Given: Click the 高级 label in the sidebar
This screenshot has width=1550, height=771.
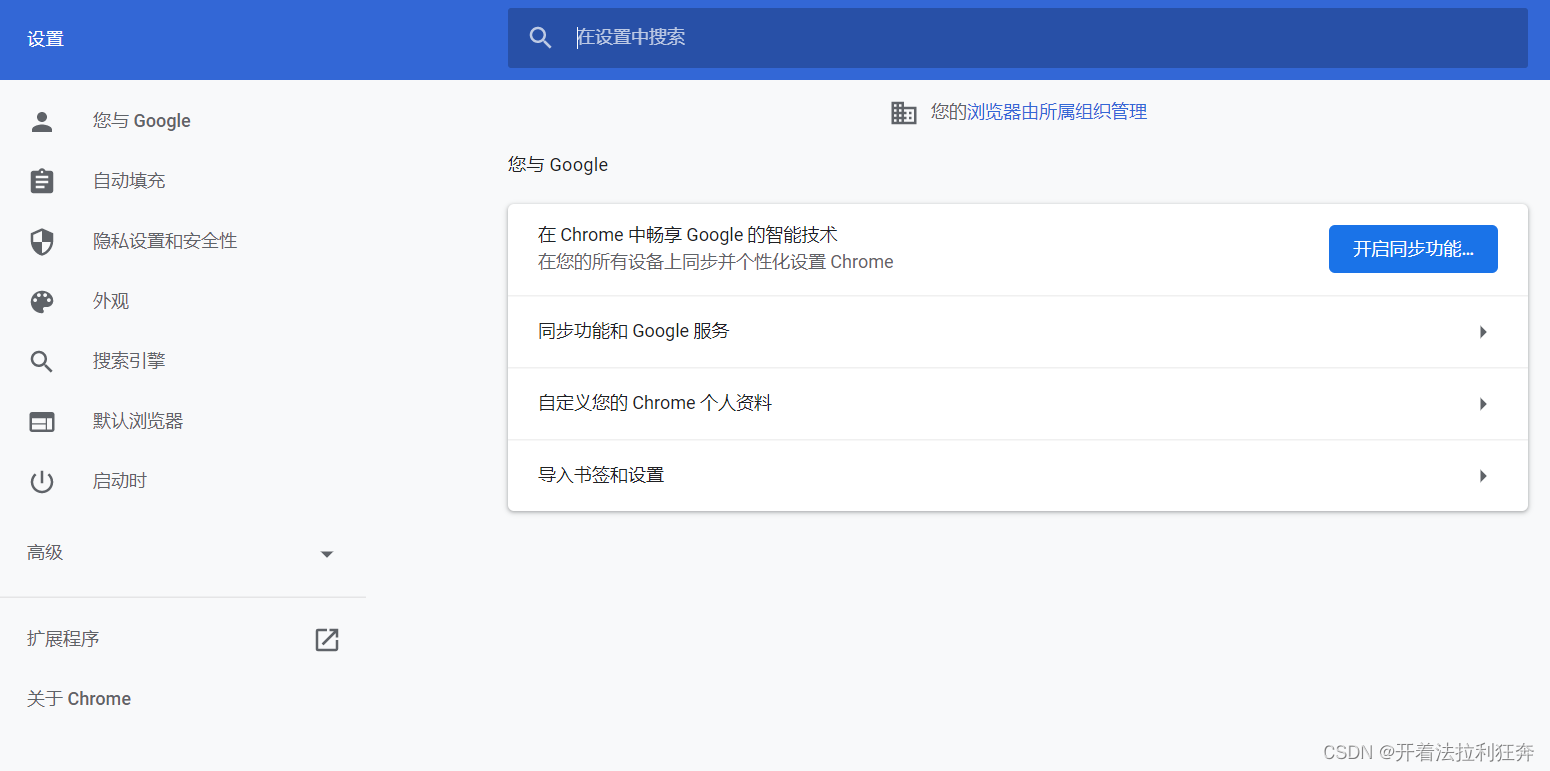Looking at the screenshot, I should pyautogui.click(x=45, y=553).
